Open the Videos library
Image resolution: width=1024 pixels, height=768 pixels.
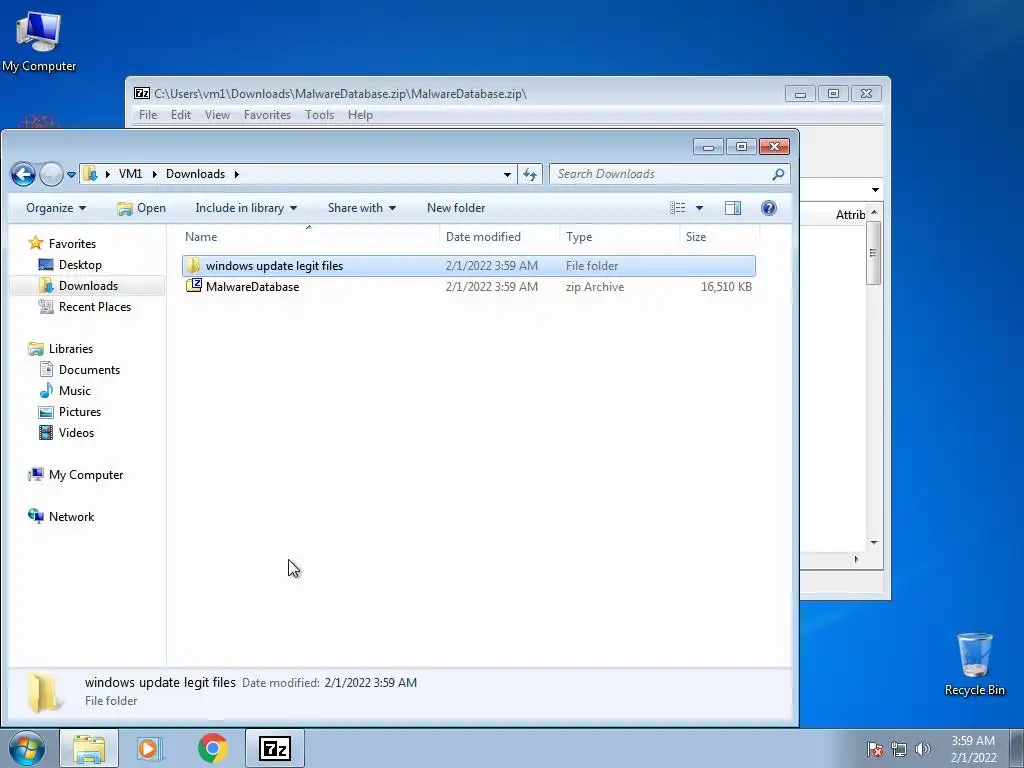tap(76, 432)
